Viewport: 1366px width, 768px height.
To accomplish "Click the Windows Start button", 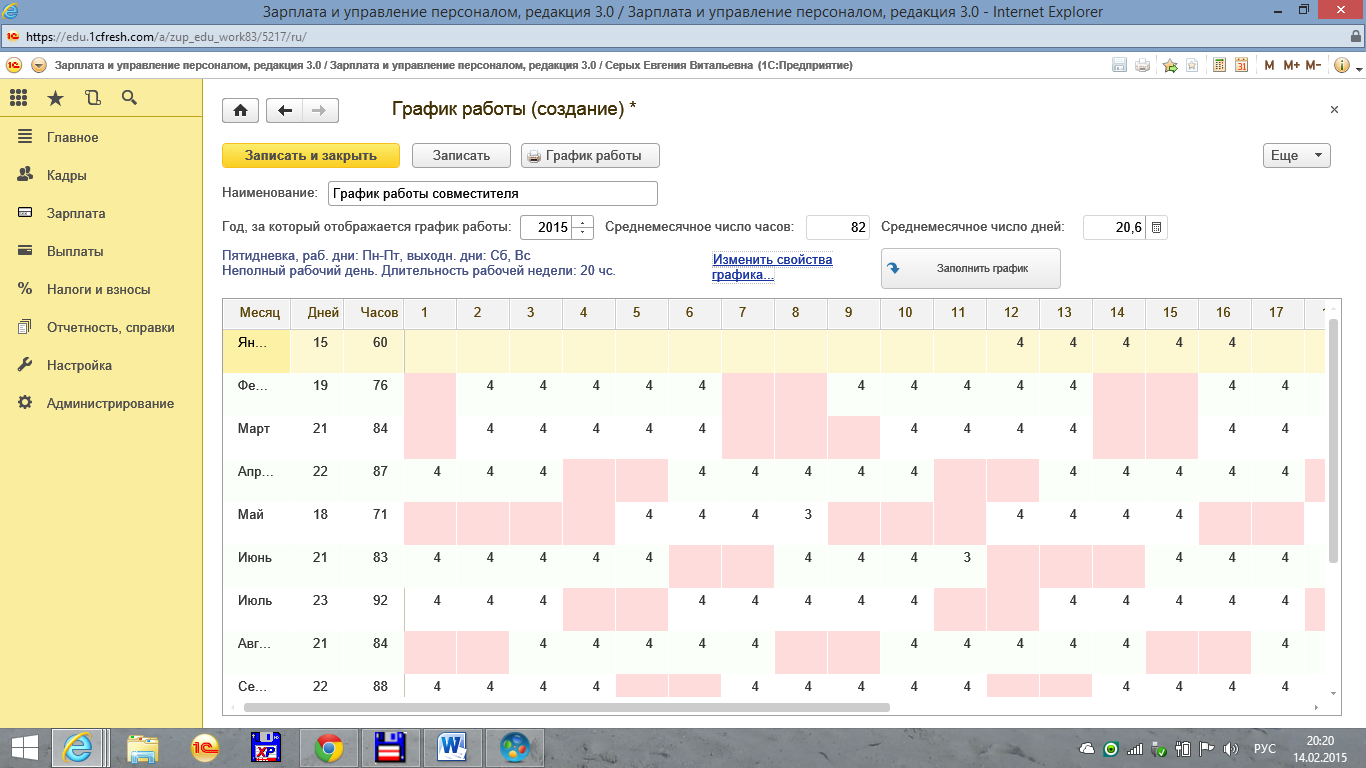I will click(x=24, y=747).
